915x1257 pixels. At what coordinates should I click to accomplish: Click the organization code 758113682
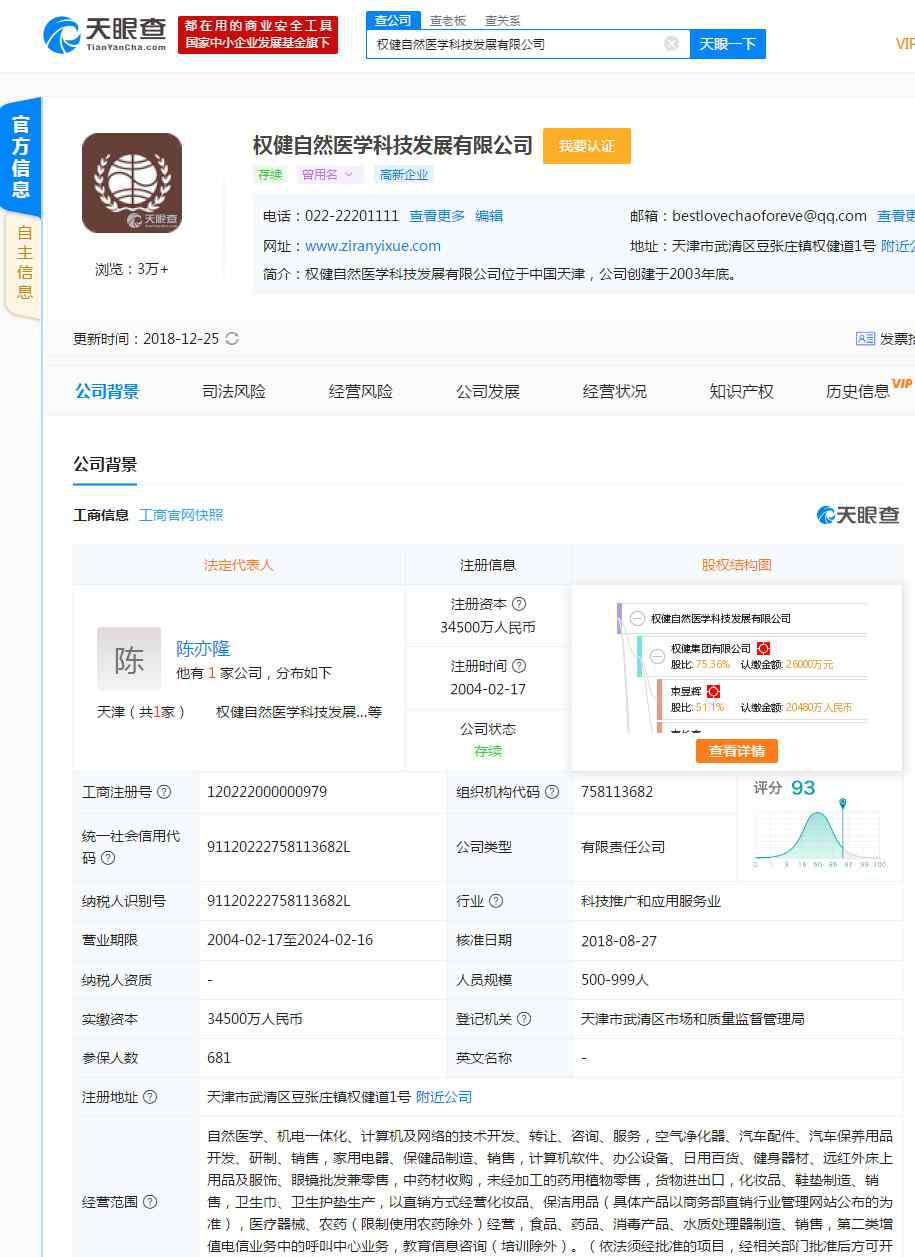click(617, 792)
